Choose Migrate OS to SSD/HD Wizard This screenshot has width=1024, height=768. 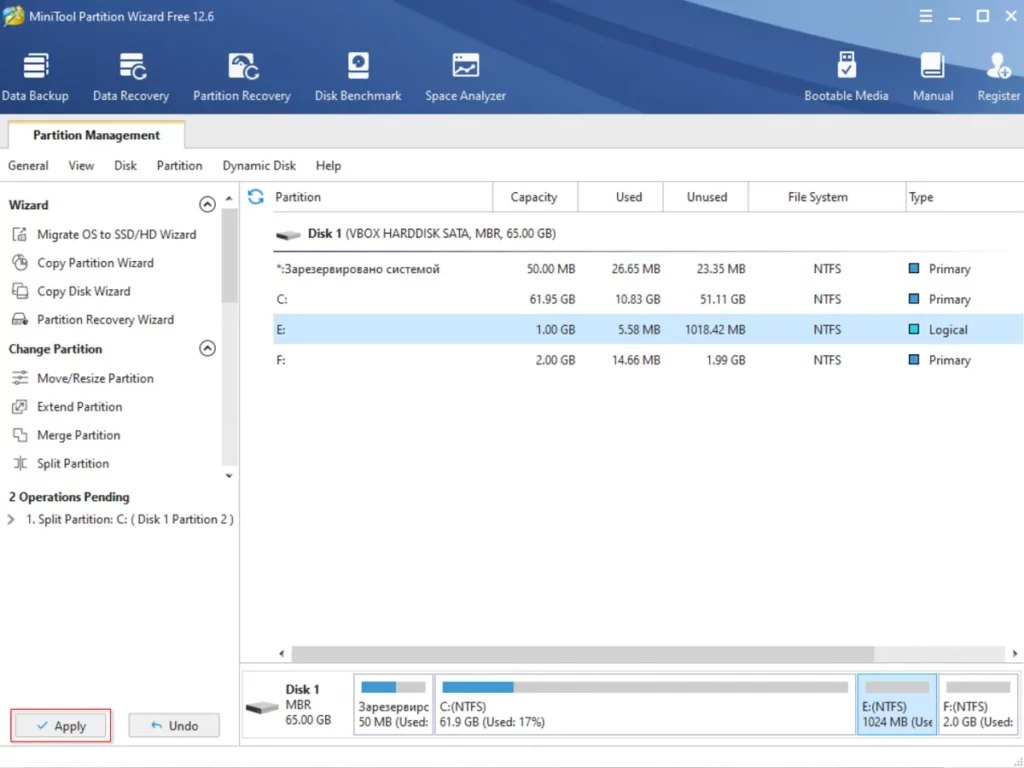point(116,234)
